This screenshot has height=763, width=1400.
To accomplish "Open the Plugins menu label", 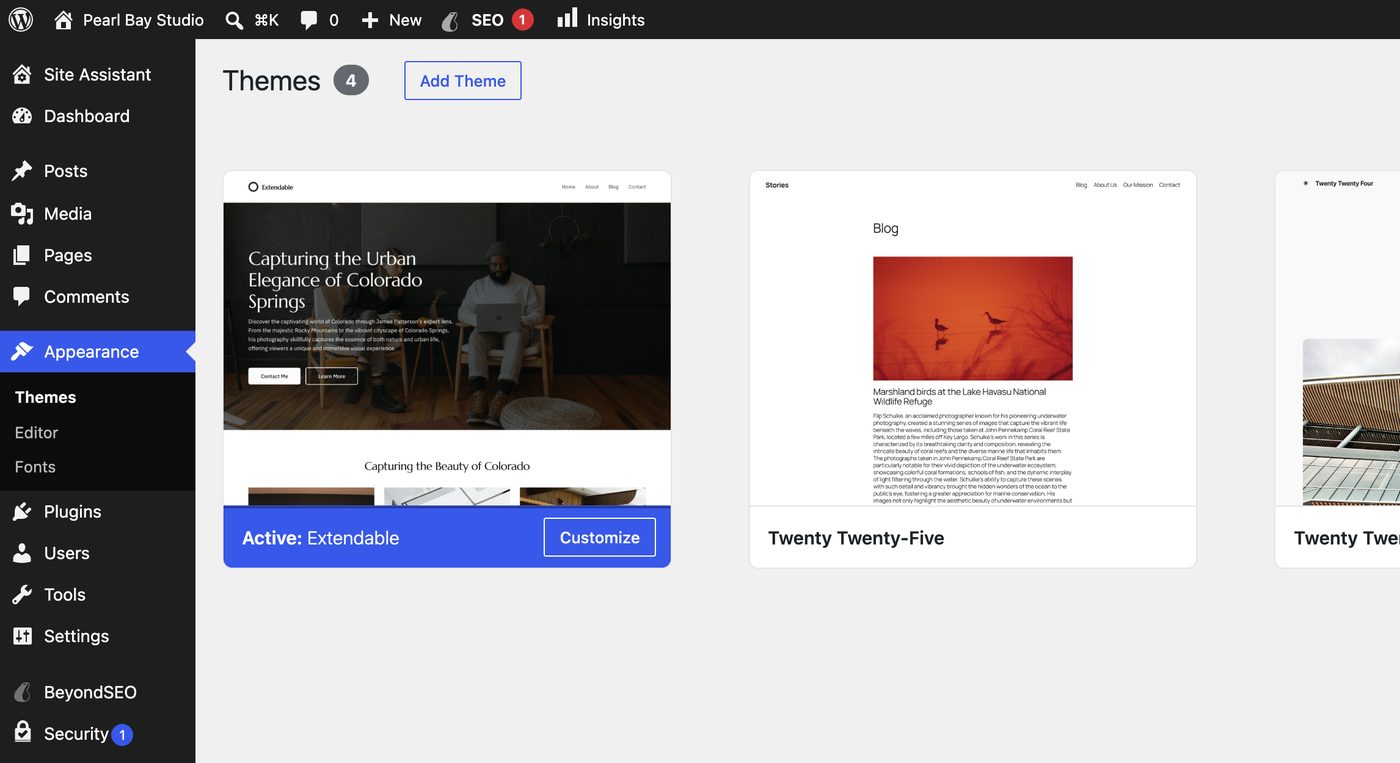I will pos(73,512).
